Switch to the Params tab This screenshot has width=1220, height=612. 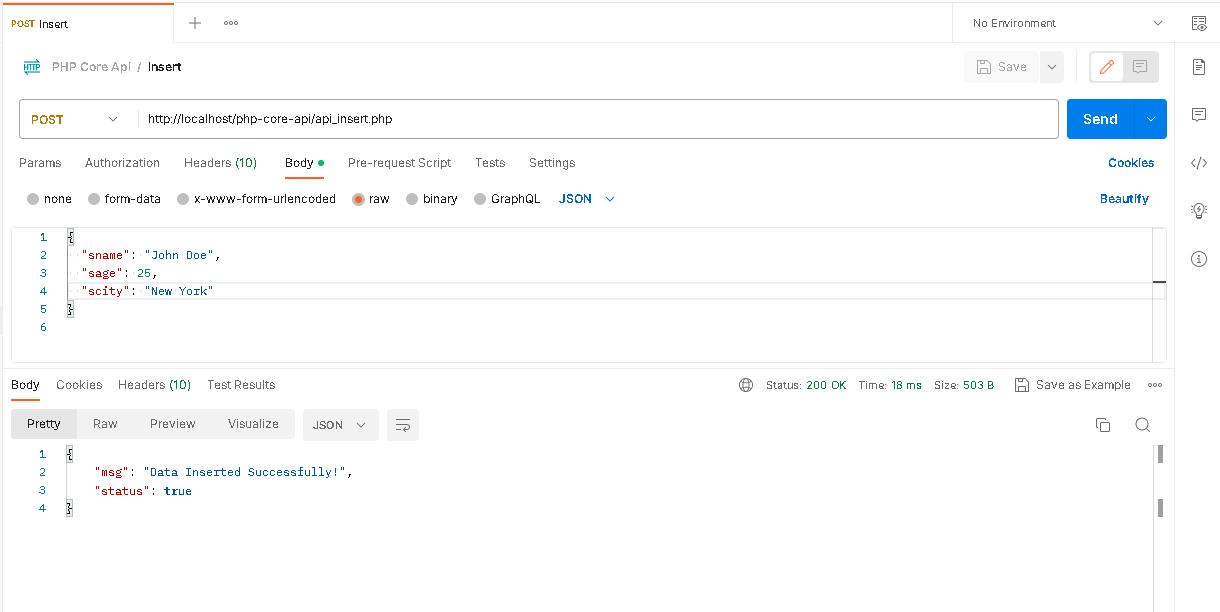(x=40, y=163)
